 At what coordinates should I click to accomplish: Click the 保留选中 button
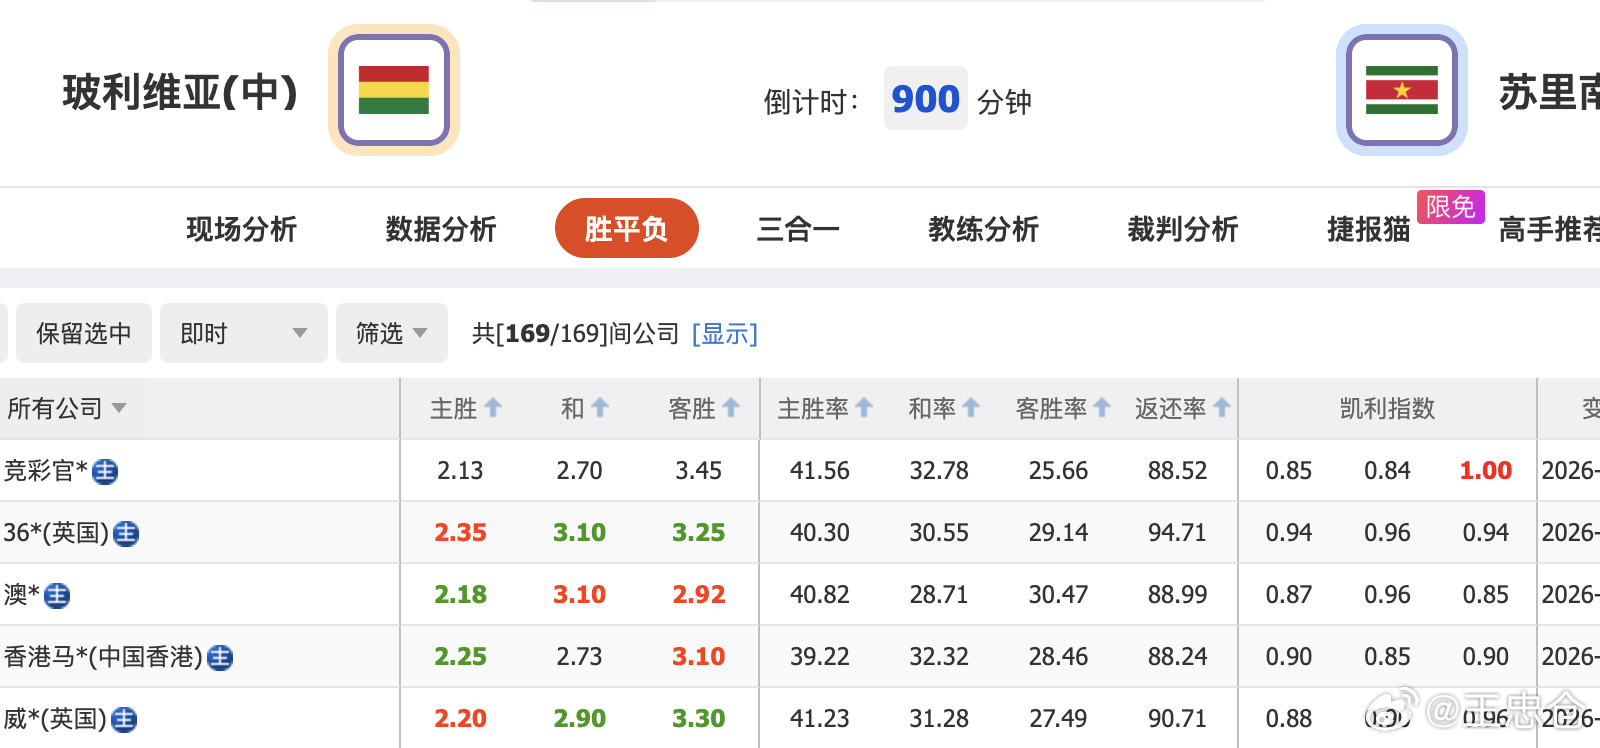click(84, 333)
